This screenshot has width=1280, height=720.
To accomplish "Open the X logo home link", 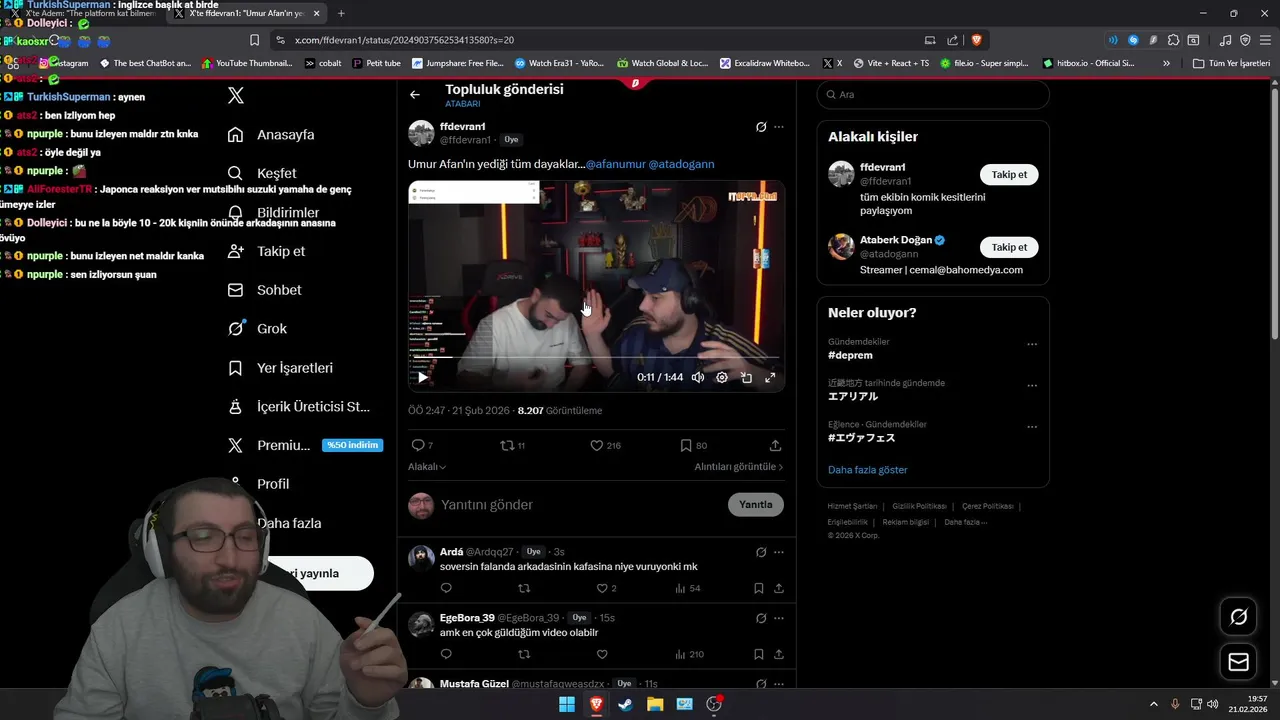I will pos(235,96).
